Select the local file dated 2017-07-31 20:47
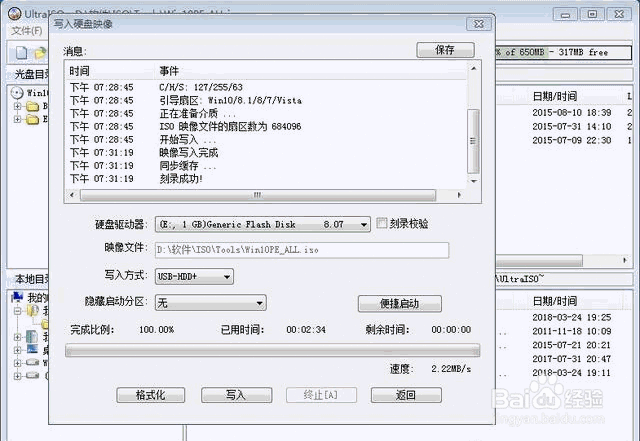 (x=564, y=359)
